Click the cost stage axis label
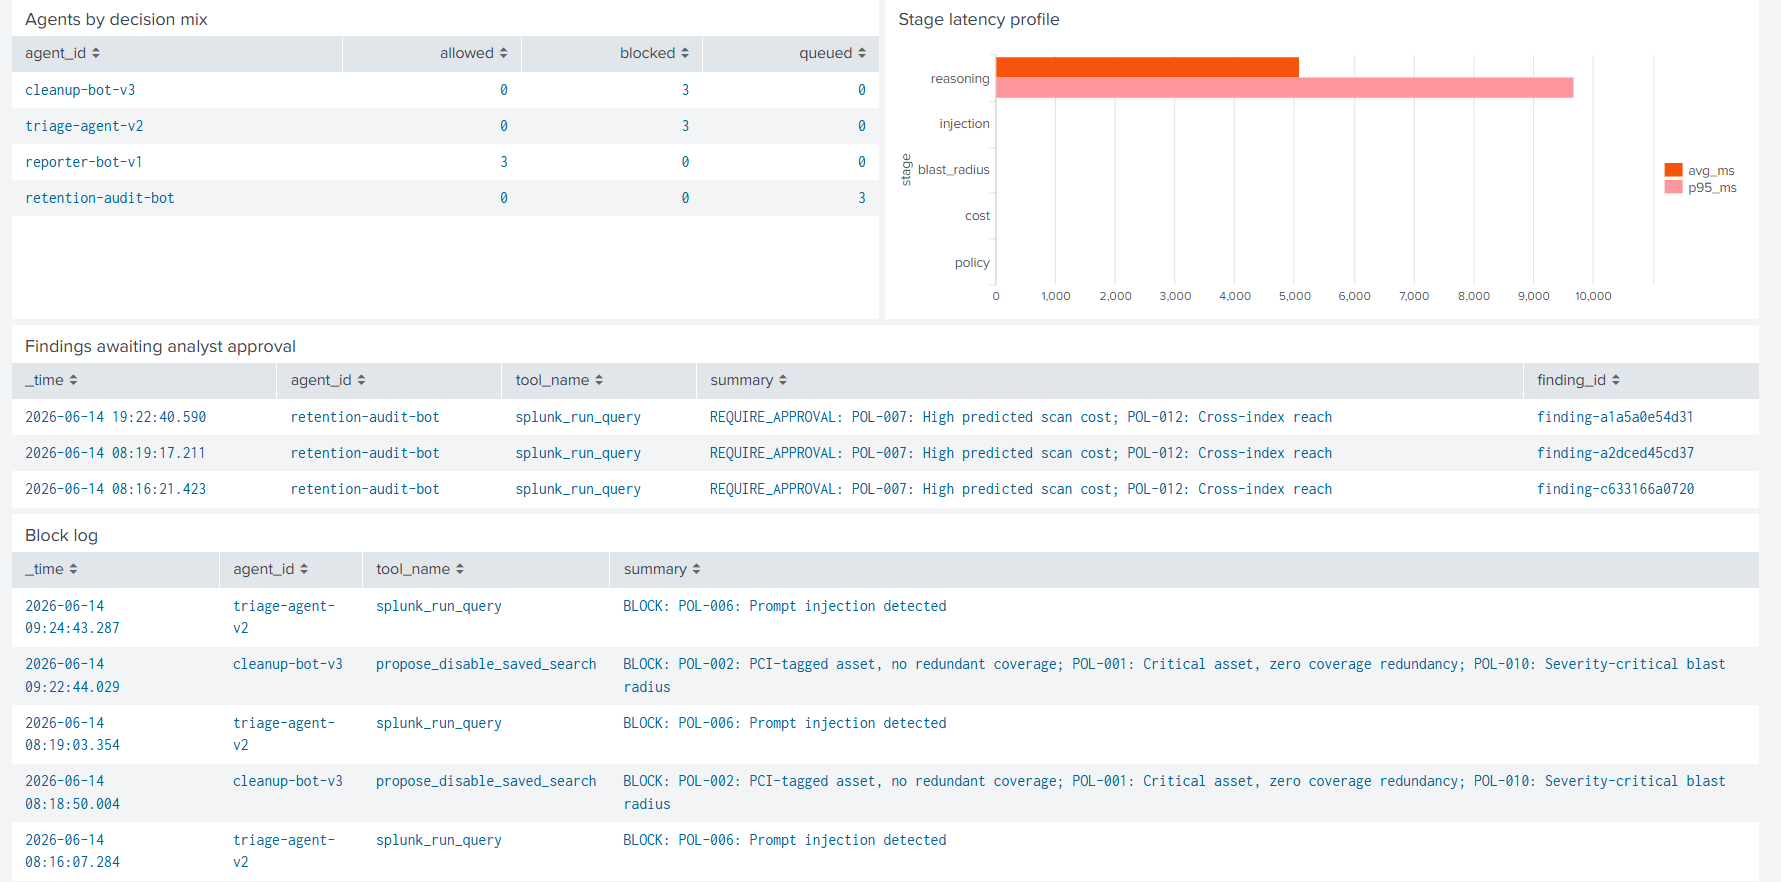1781x882 pixels. pos(977,216)
